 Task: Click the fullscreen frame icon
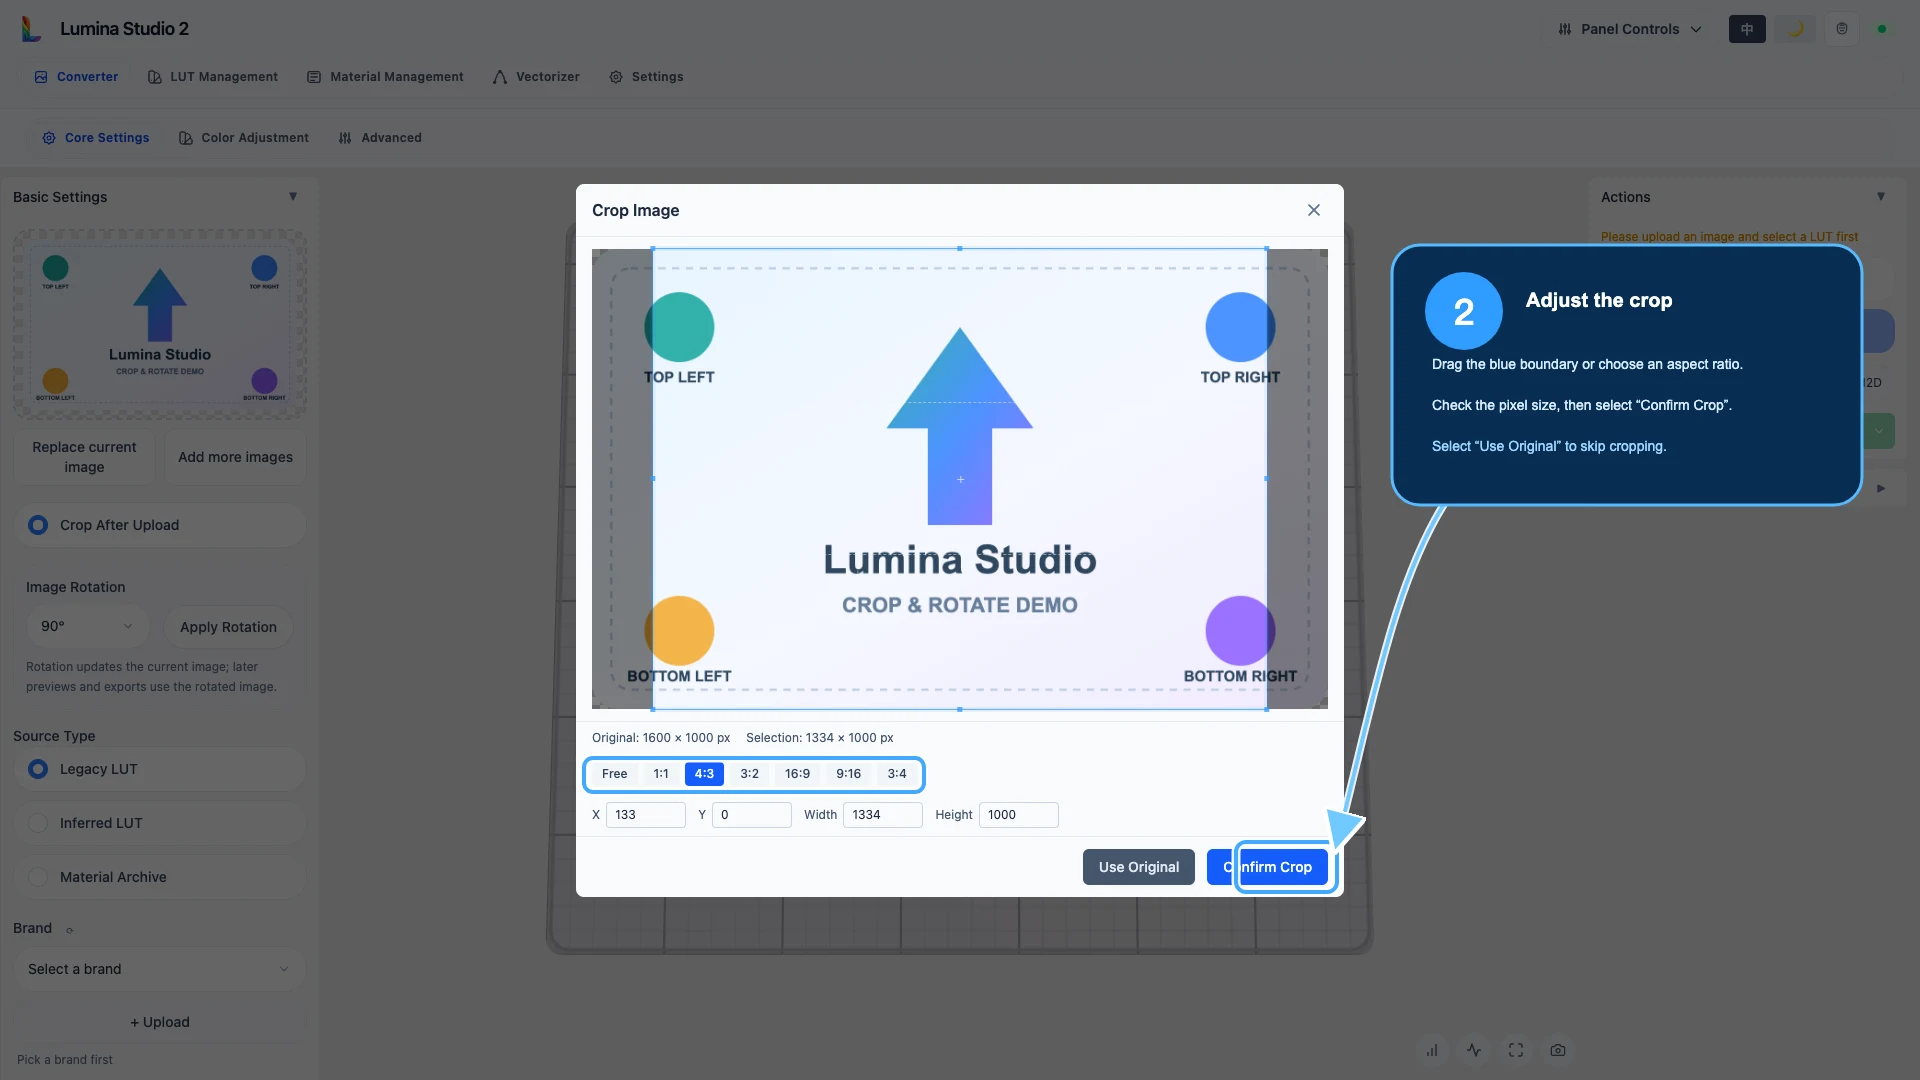point(1516,1050)
